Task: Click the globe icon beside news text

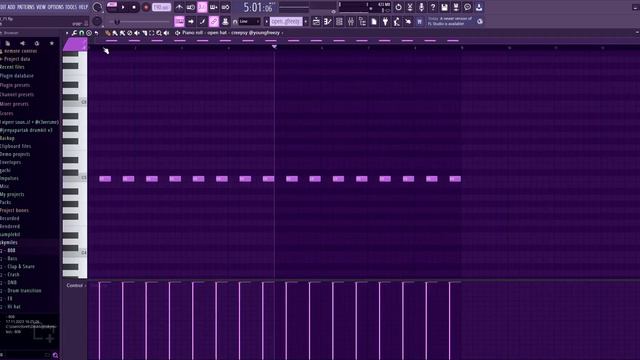Action: coord(480,21)
